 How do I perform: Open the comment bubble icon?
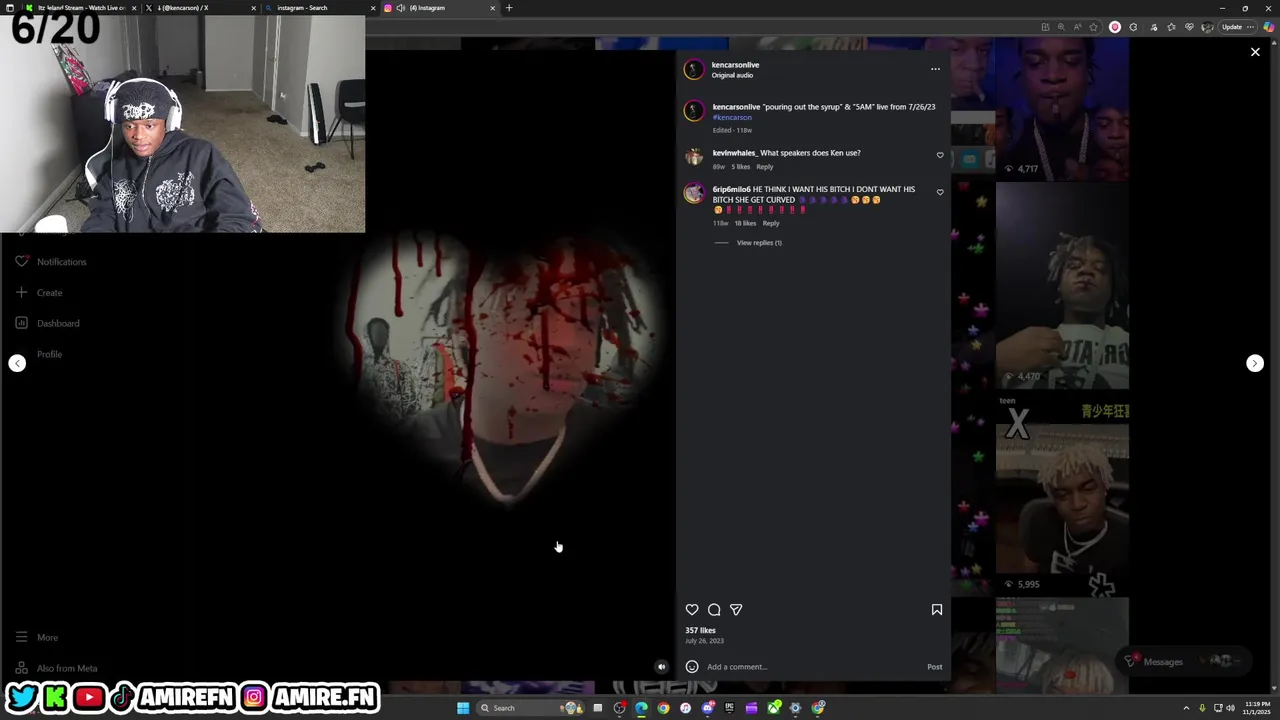click(714, 610)
